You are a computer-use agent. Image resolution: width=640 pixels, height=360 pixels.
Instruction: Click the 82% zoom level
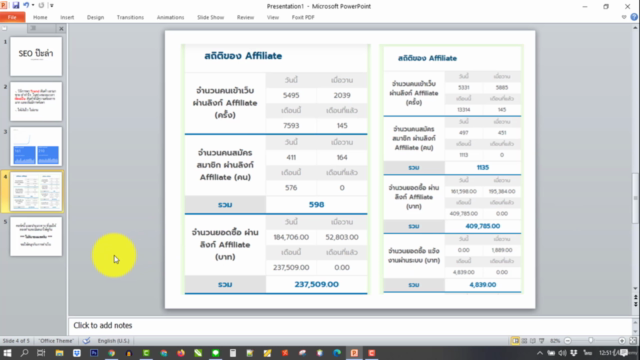coord(555,341)
